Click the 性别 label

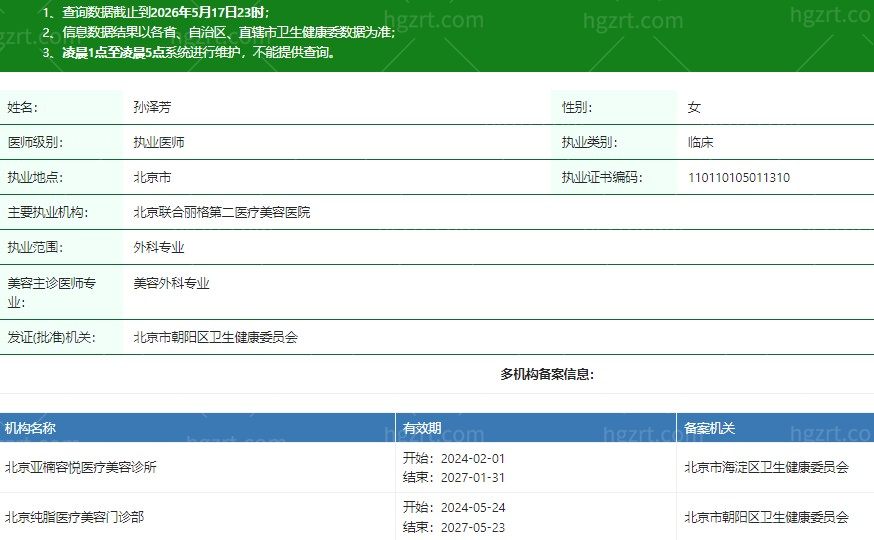tap(577, 107)
